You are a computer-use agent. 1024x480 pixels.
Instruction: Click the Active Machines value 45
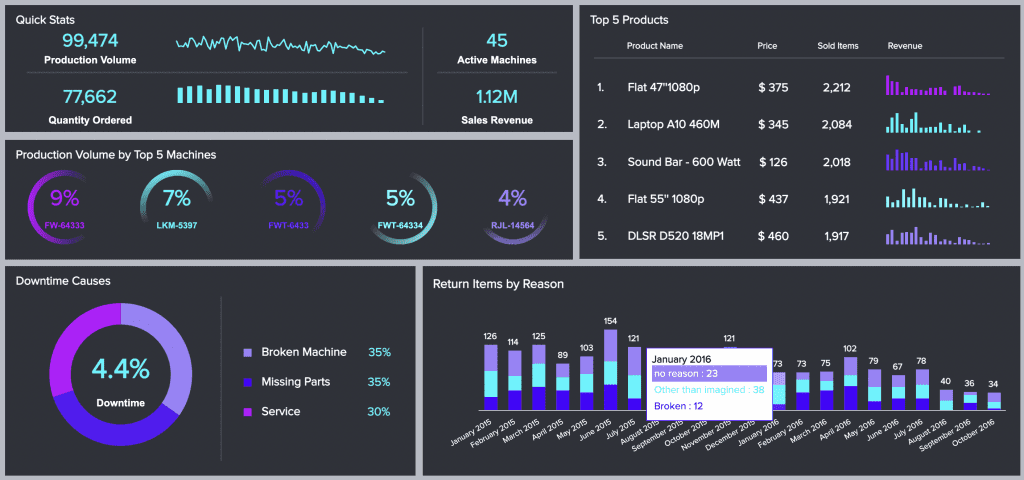coord(497,40)
